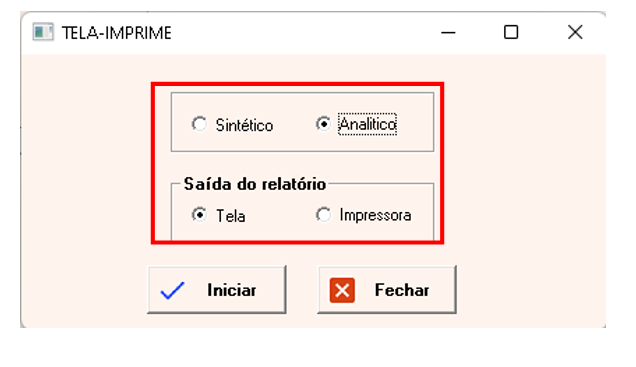636x367 pixels.
Task: Select the Analítico radio button
Action: [x=323, y=124]
